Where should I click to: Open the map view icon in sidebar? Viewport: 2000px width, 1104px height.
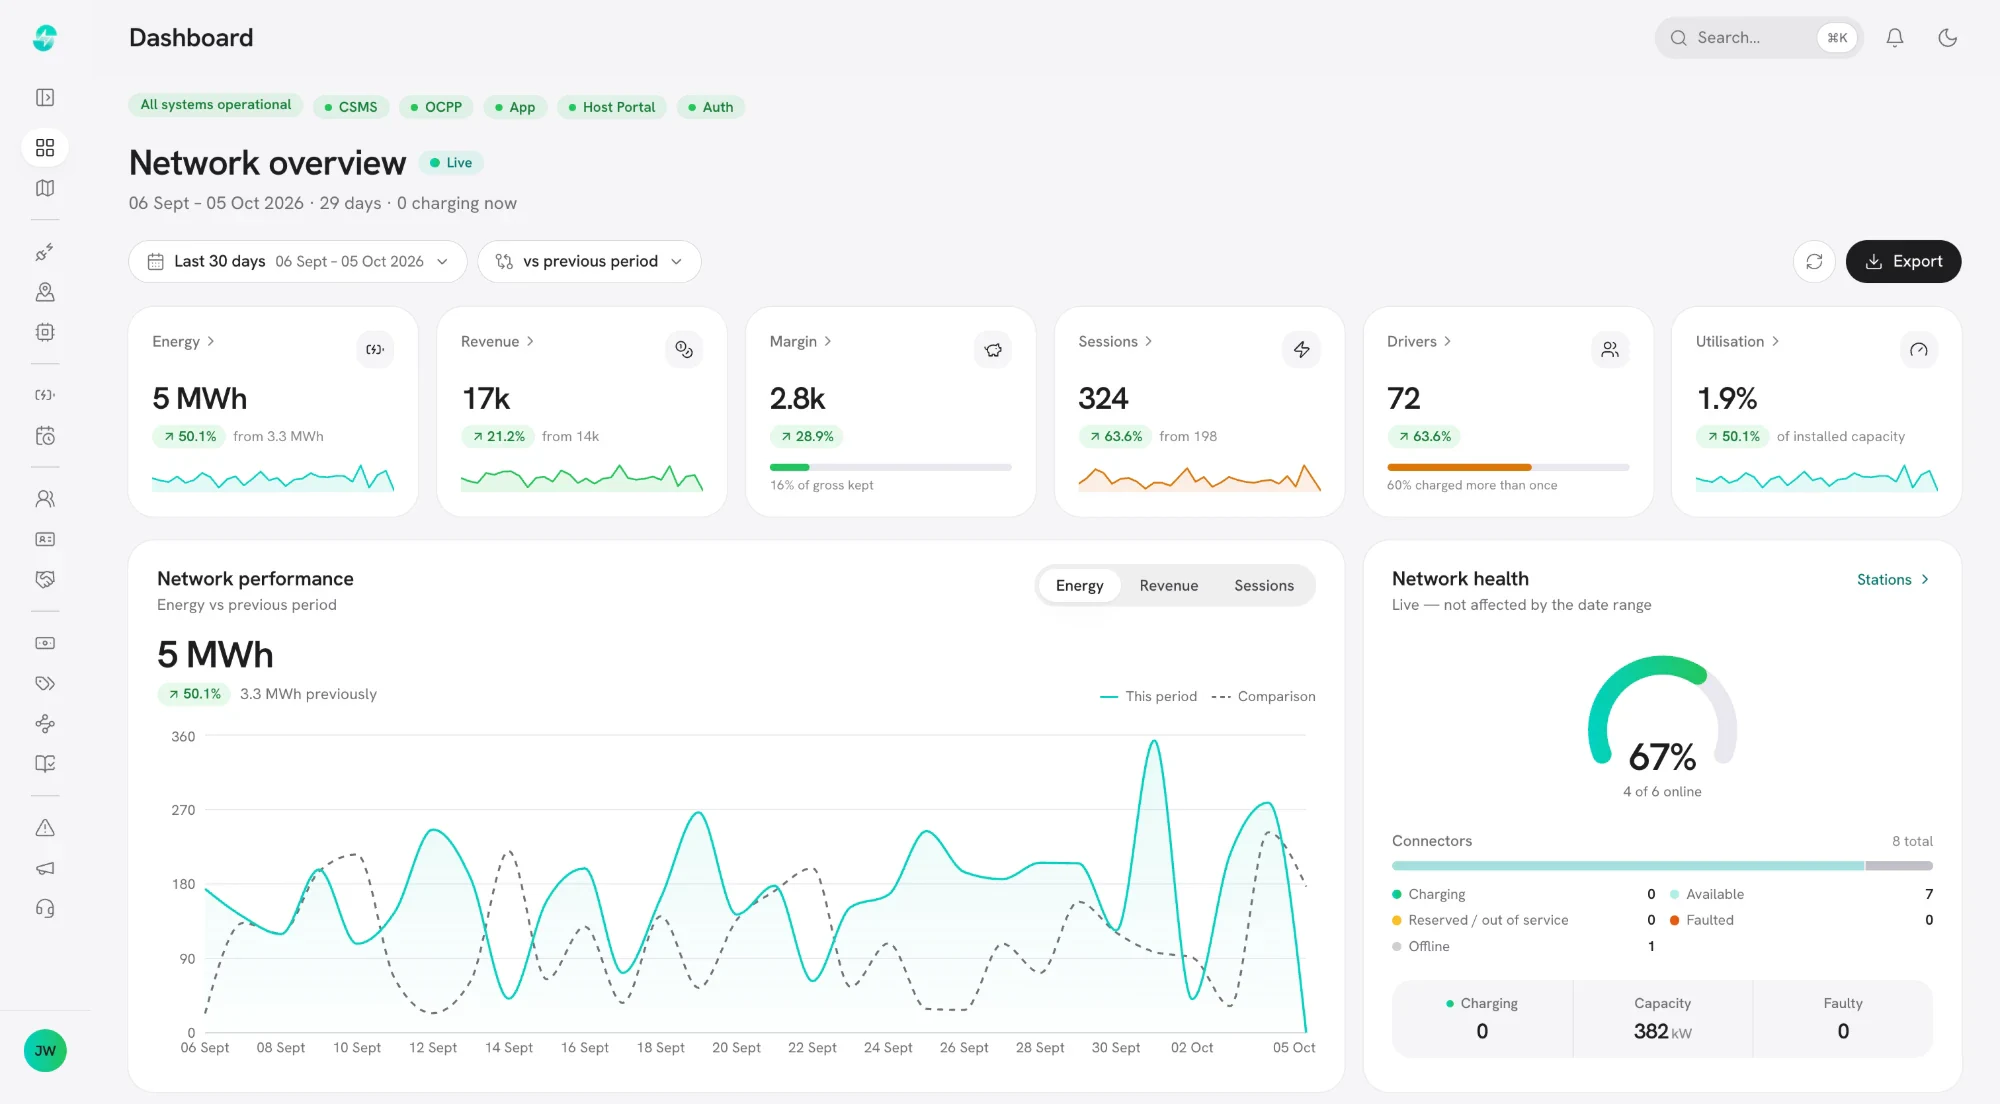coord(45,188)
